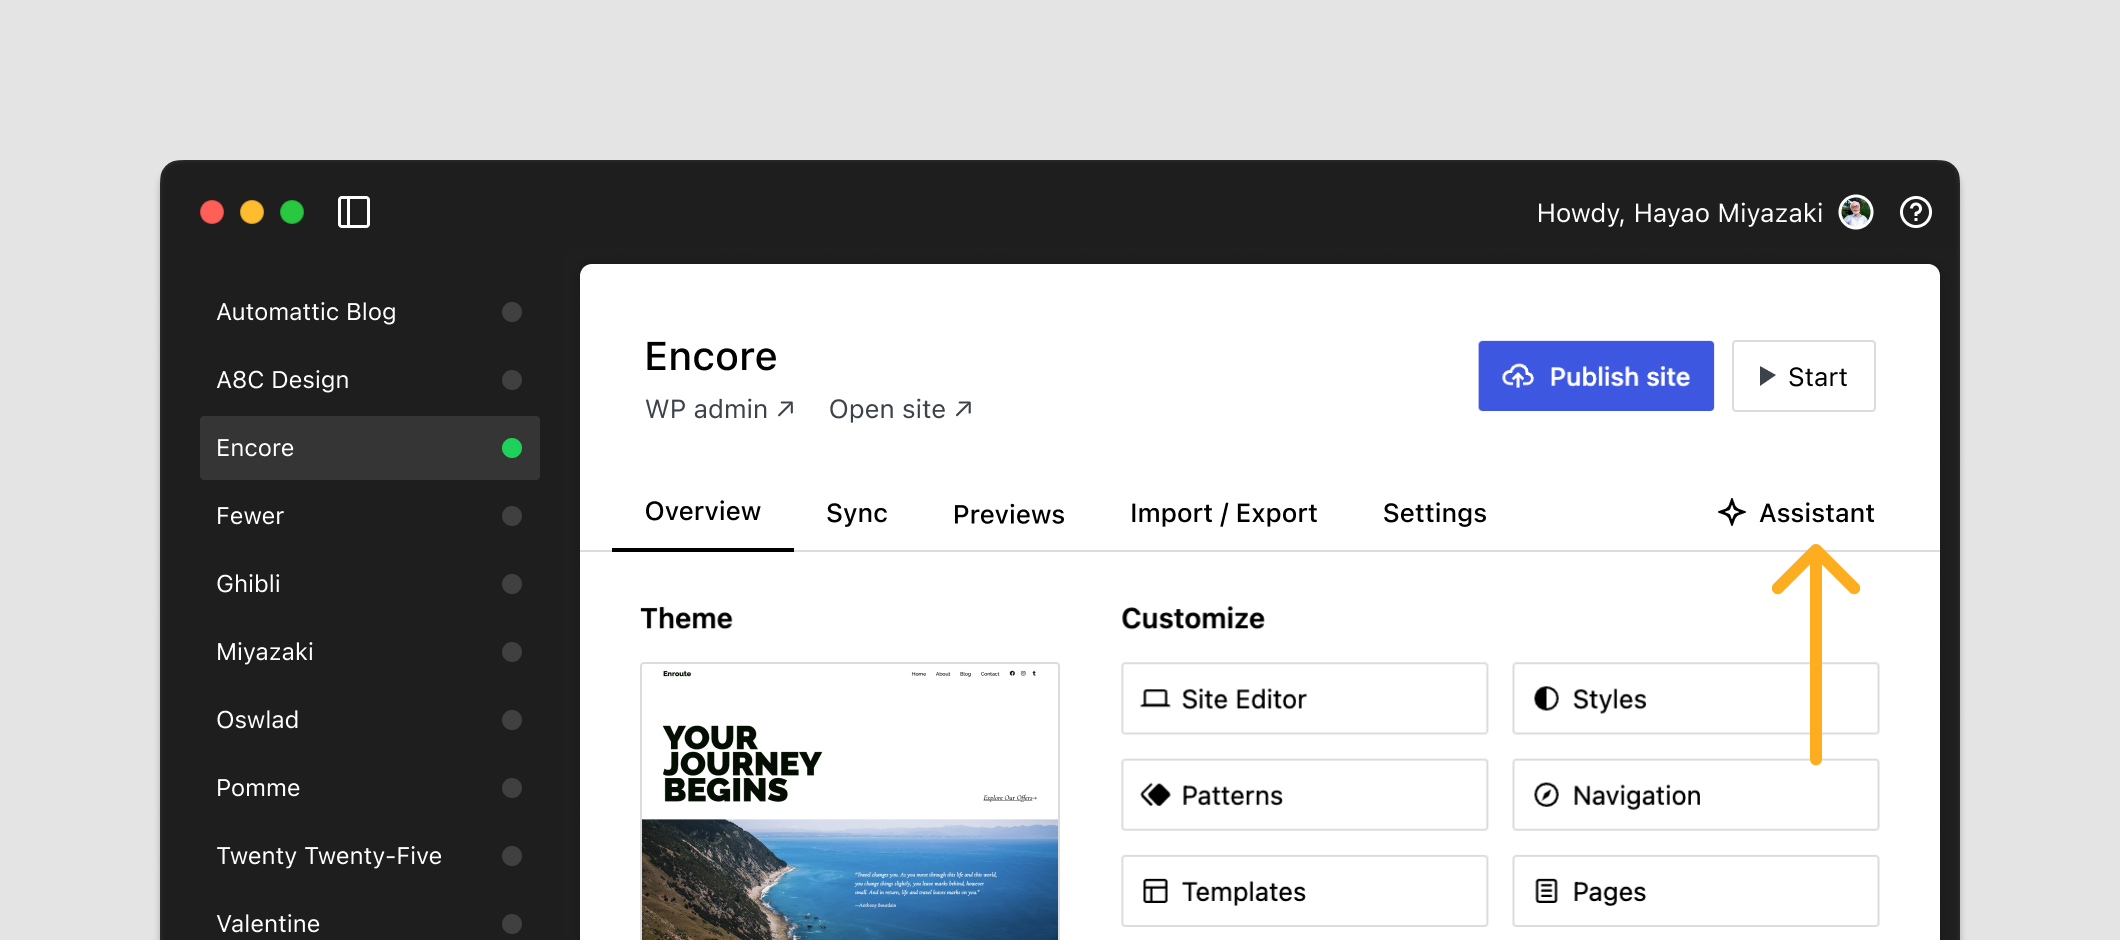
Task: Click the Hayao Miyazaki profile avatar
Action: click(1855, 212)
